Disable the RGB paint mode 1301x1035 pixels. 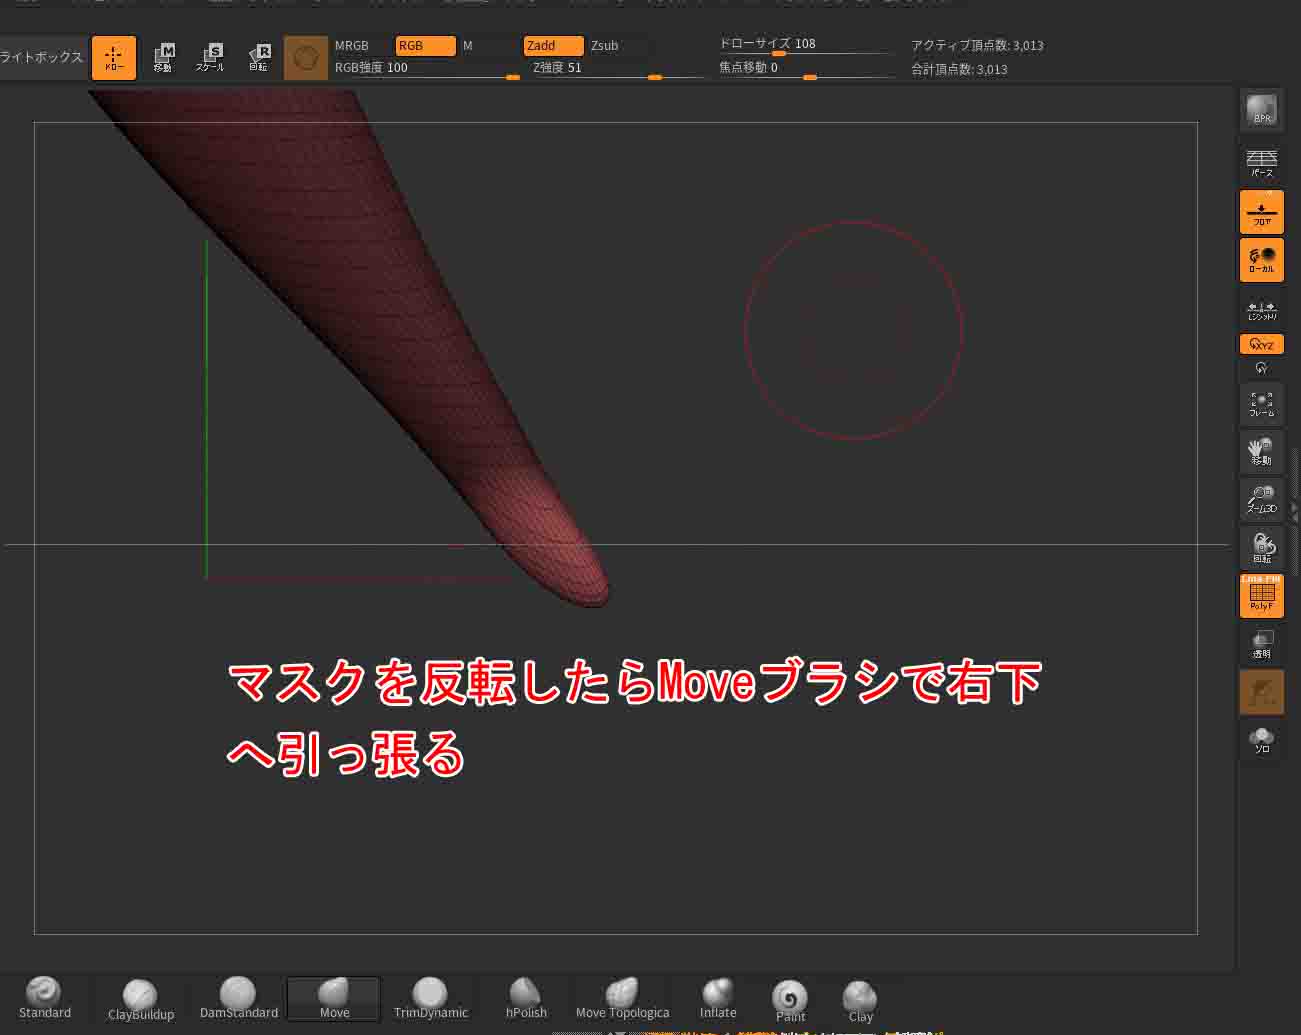(425, 46)
